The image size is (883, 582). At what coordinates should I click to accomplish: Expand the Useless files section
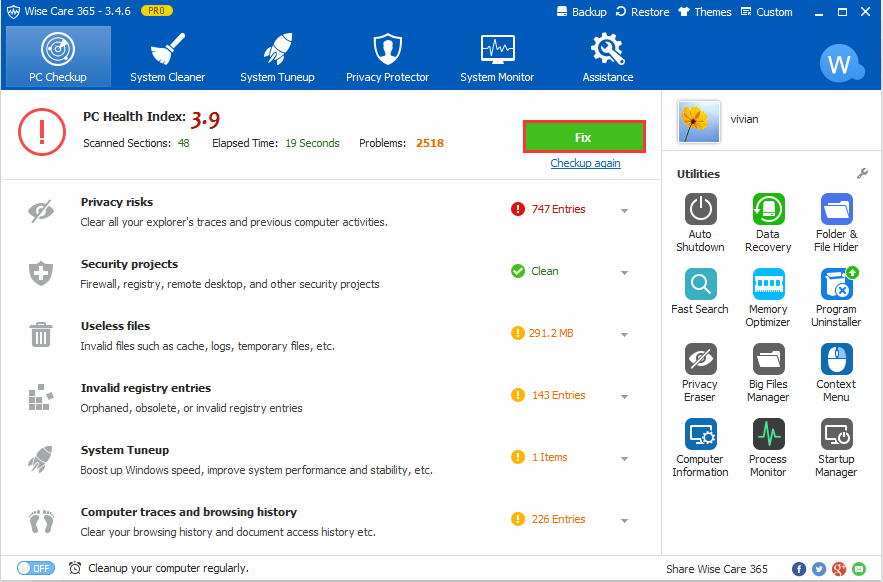click(x=625, y=335)
